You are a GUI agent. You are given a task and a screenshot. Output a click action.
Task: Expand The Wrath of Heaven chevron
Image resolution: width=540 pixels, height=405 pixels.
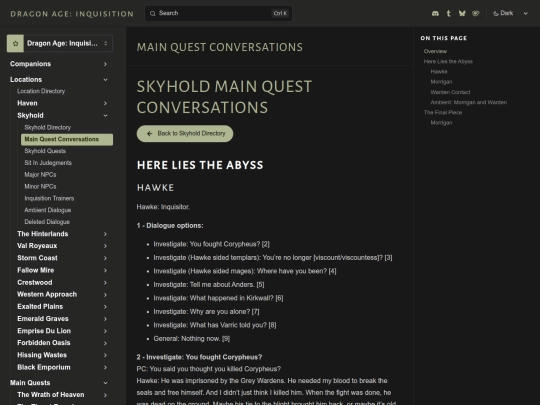coord(105,395)
